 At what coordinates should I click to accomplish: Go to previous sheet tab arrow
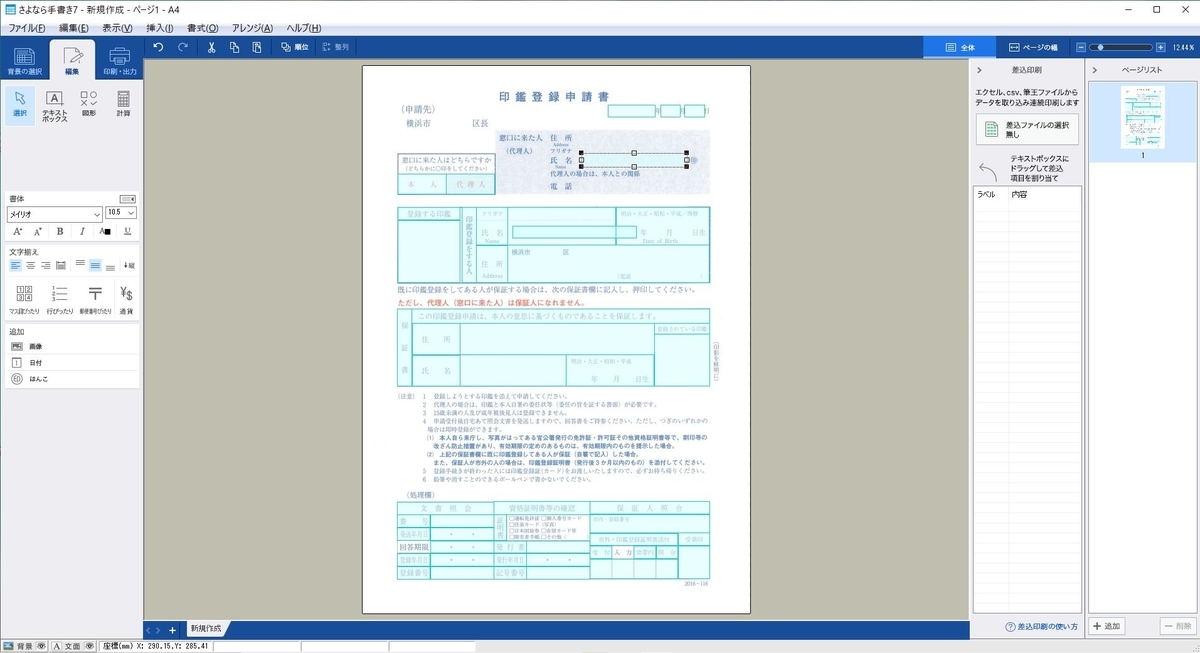pyautogui.click(x=148, y=630)
